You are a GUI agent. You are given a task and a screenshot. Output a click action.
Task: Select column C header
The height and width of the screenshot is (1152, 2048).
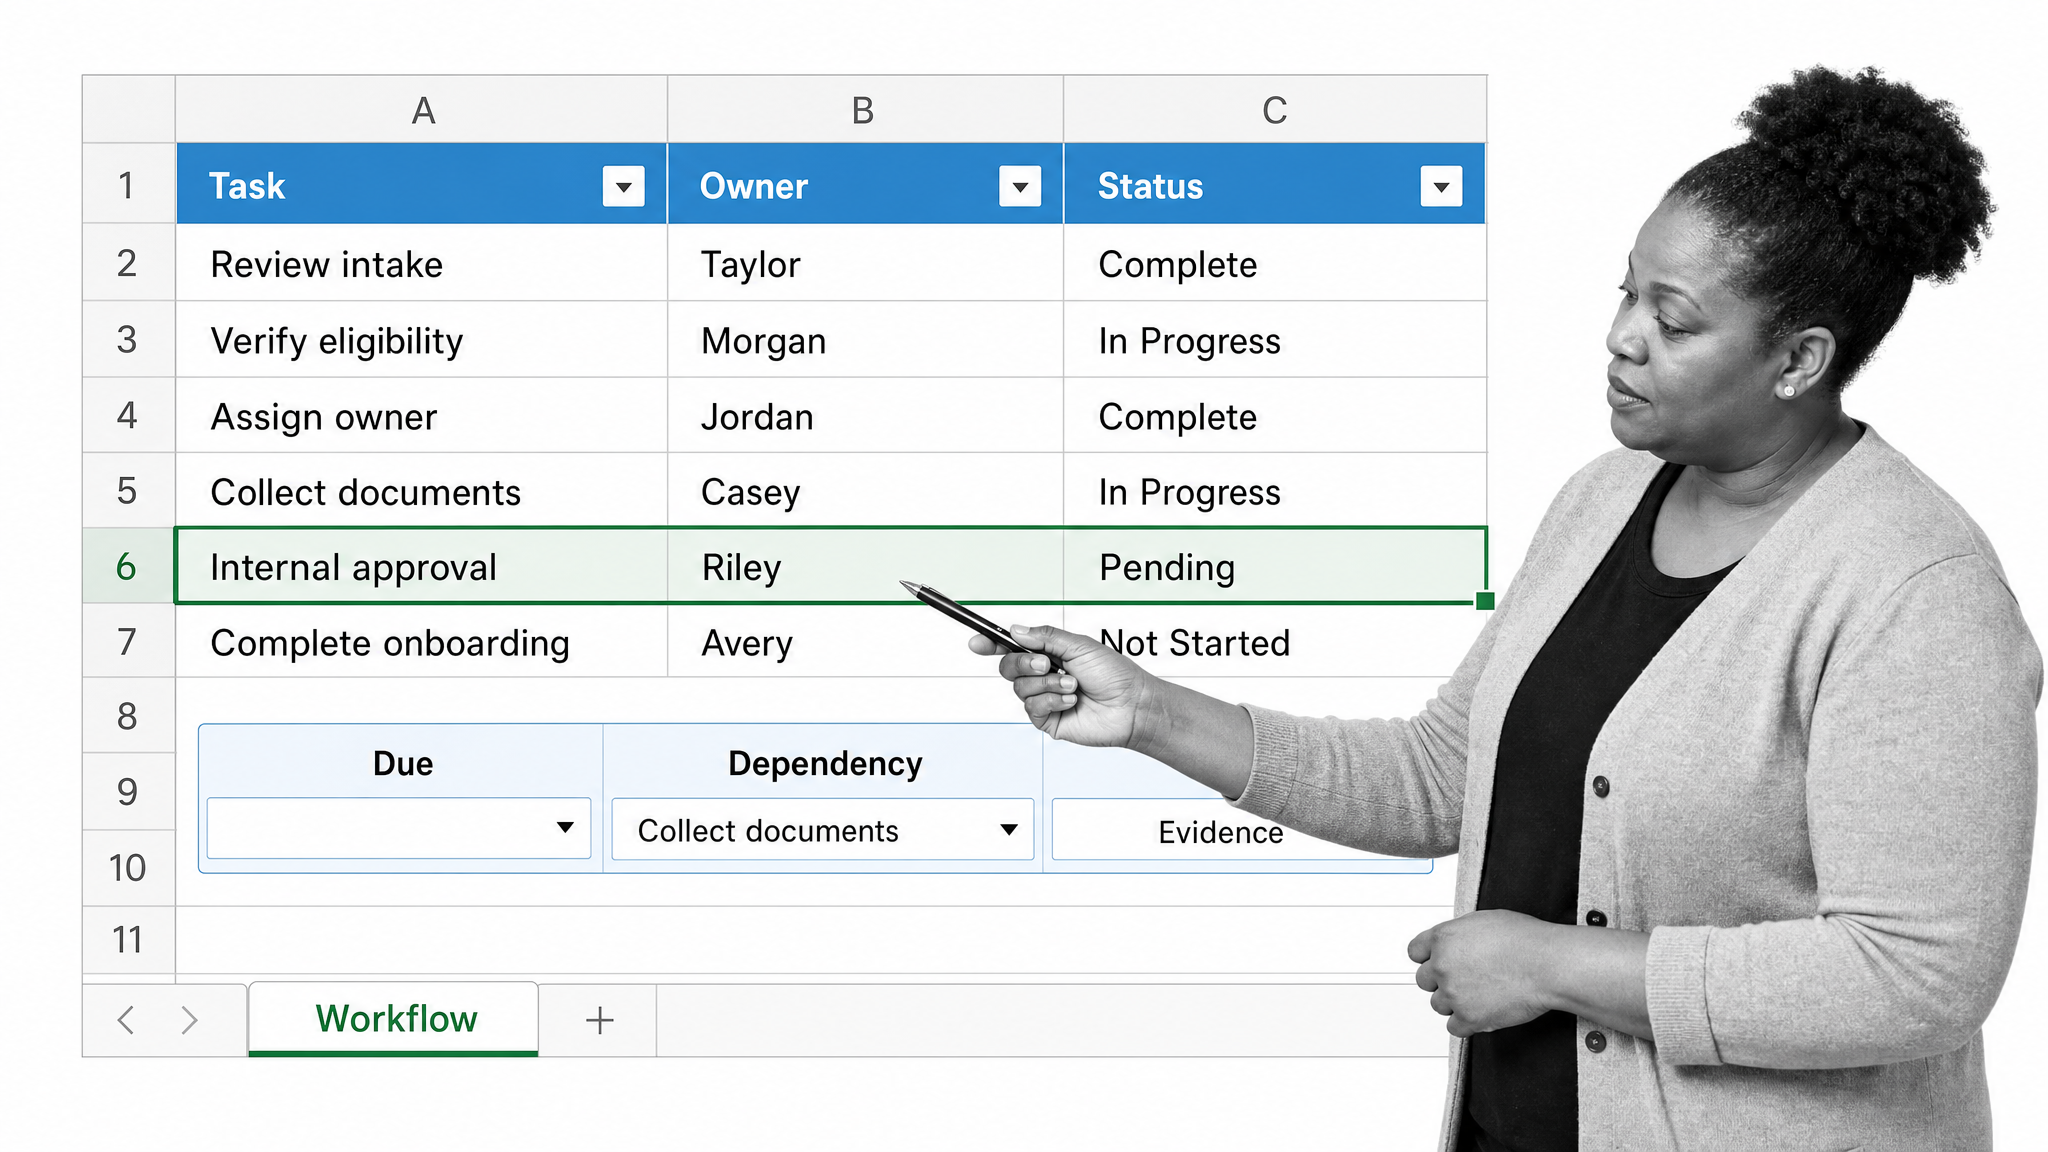1275,109
